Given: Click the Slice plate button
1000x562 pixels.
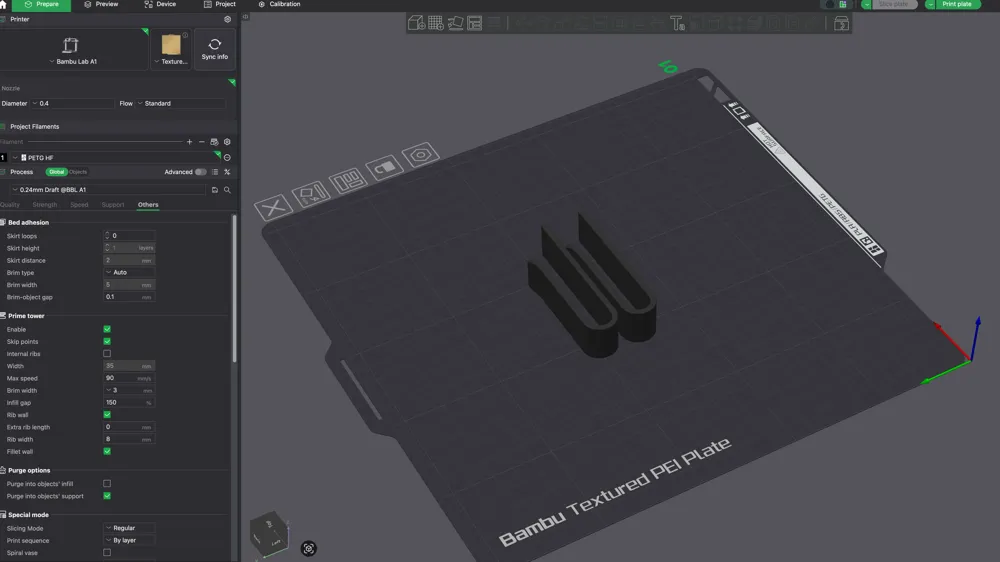Looking at the screenshot, I should coord(894,4).
